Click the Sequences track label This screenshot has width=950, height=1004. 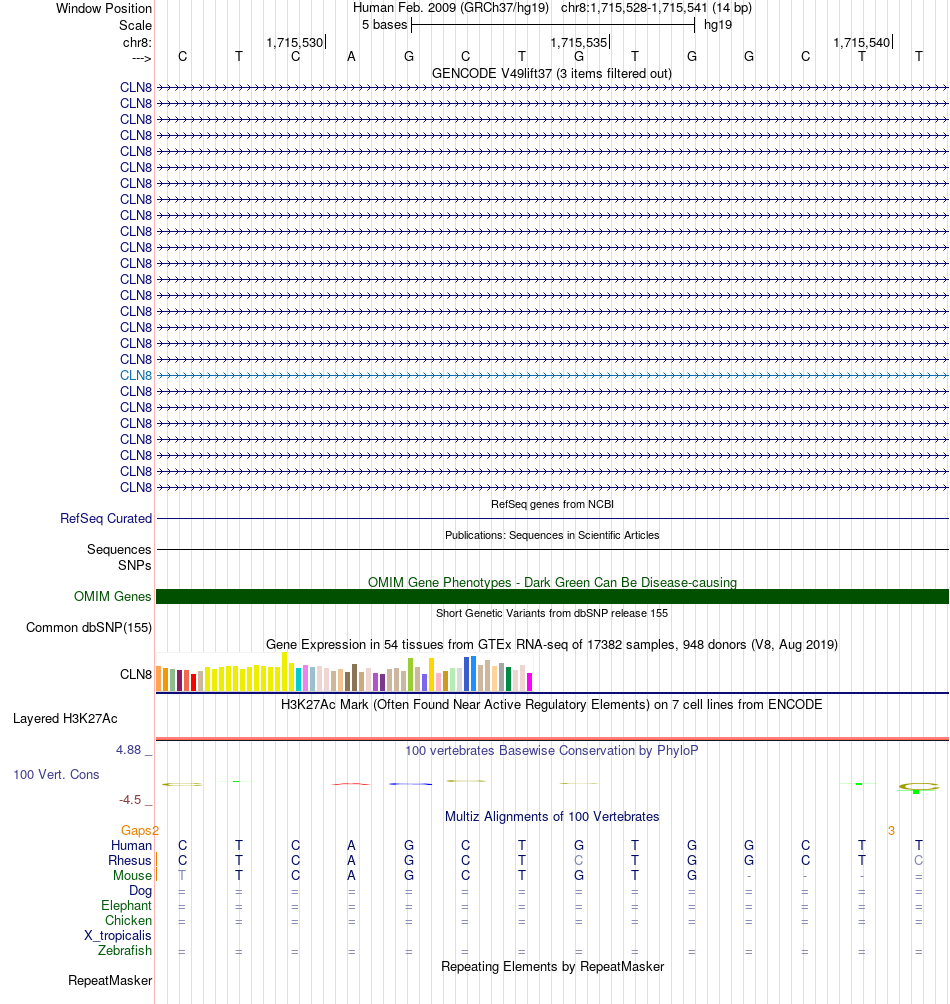pyautogui.click(x=119, y=549)
